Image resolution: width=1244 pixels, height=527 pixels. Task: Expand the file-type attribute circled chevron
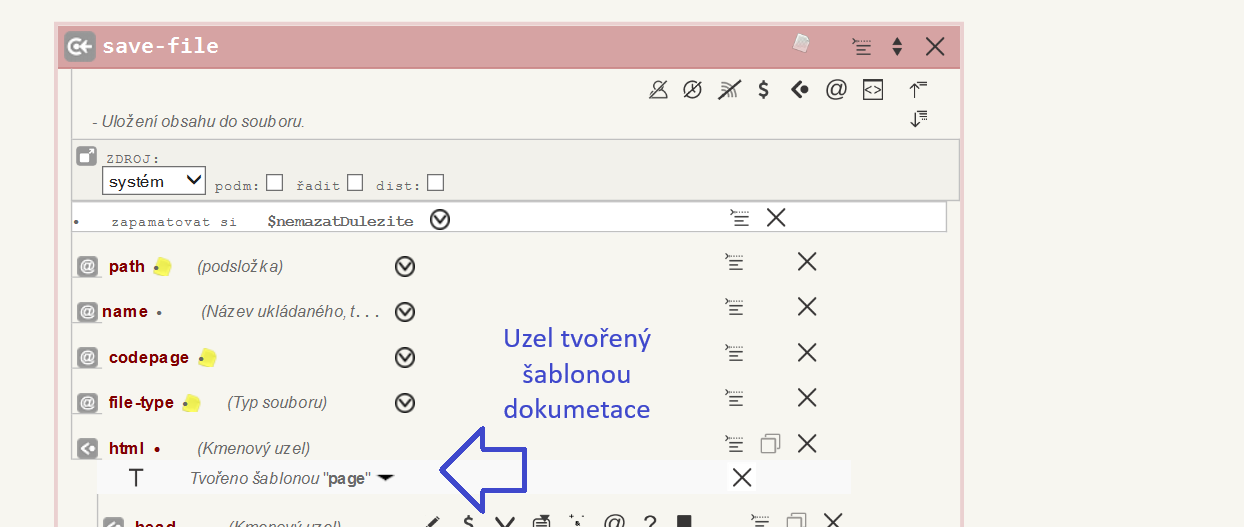[x=405, y=403]
